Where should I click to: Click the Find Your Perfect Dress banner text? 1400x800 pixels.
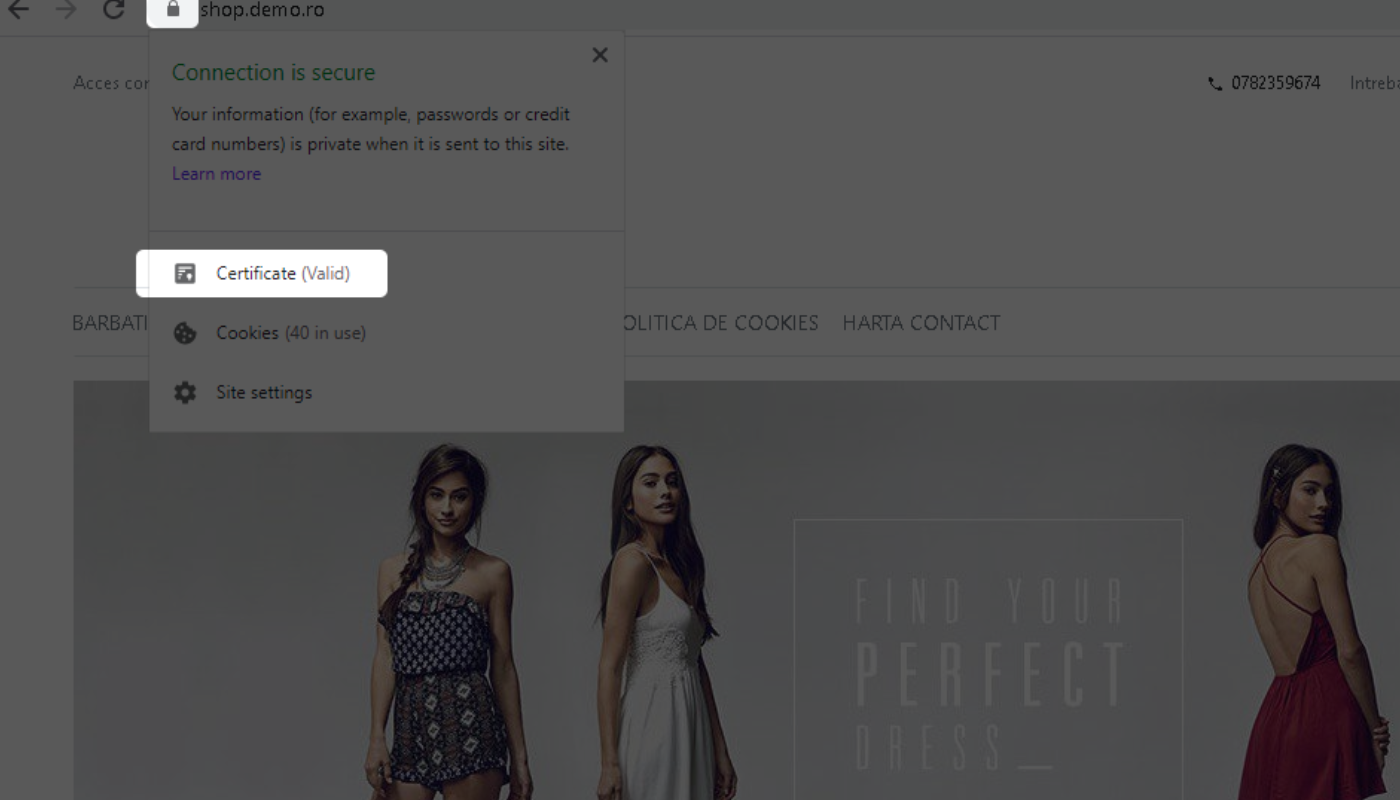click(989, 672)
